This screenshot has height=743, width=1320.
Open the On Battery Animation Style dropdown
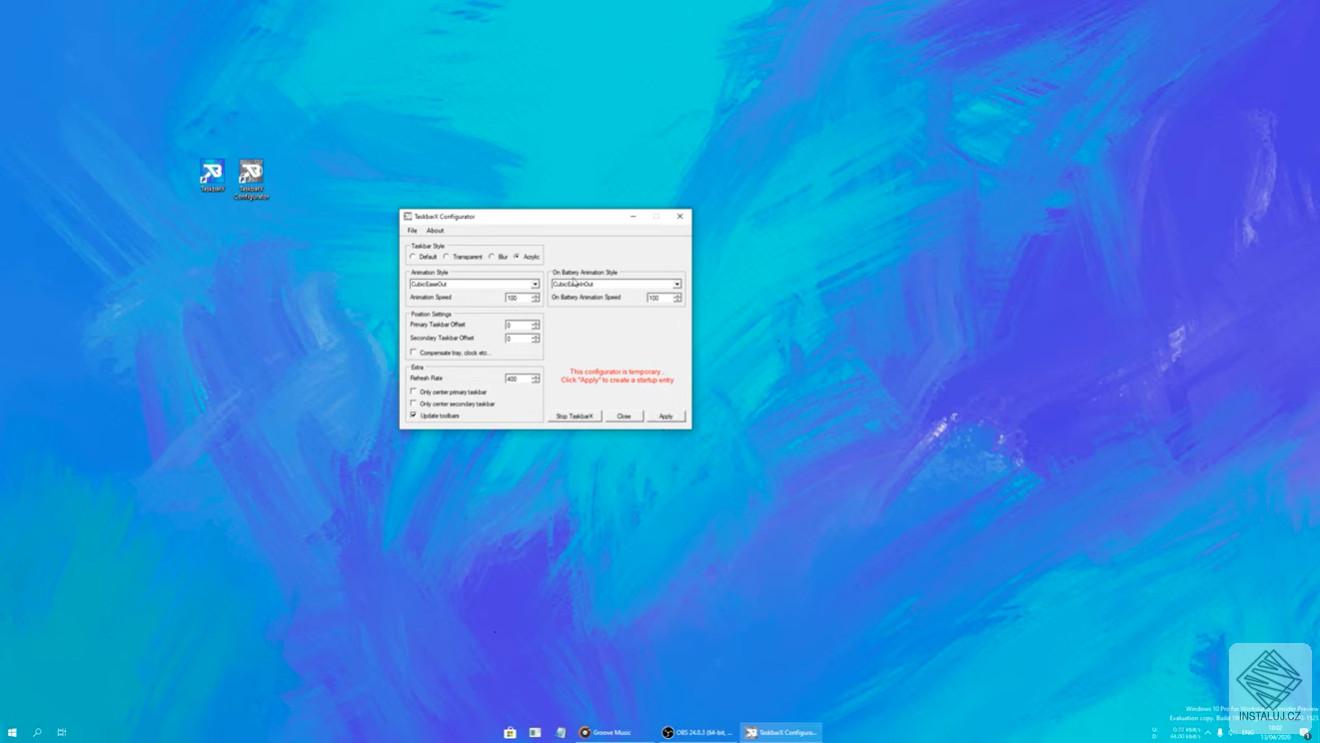(x=677, y=283)
